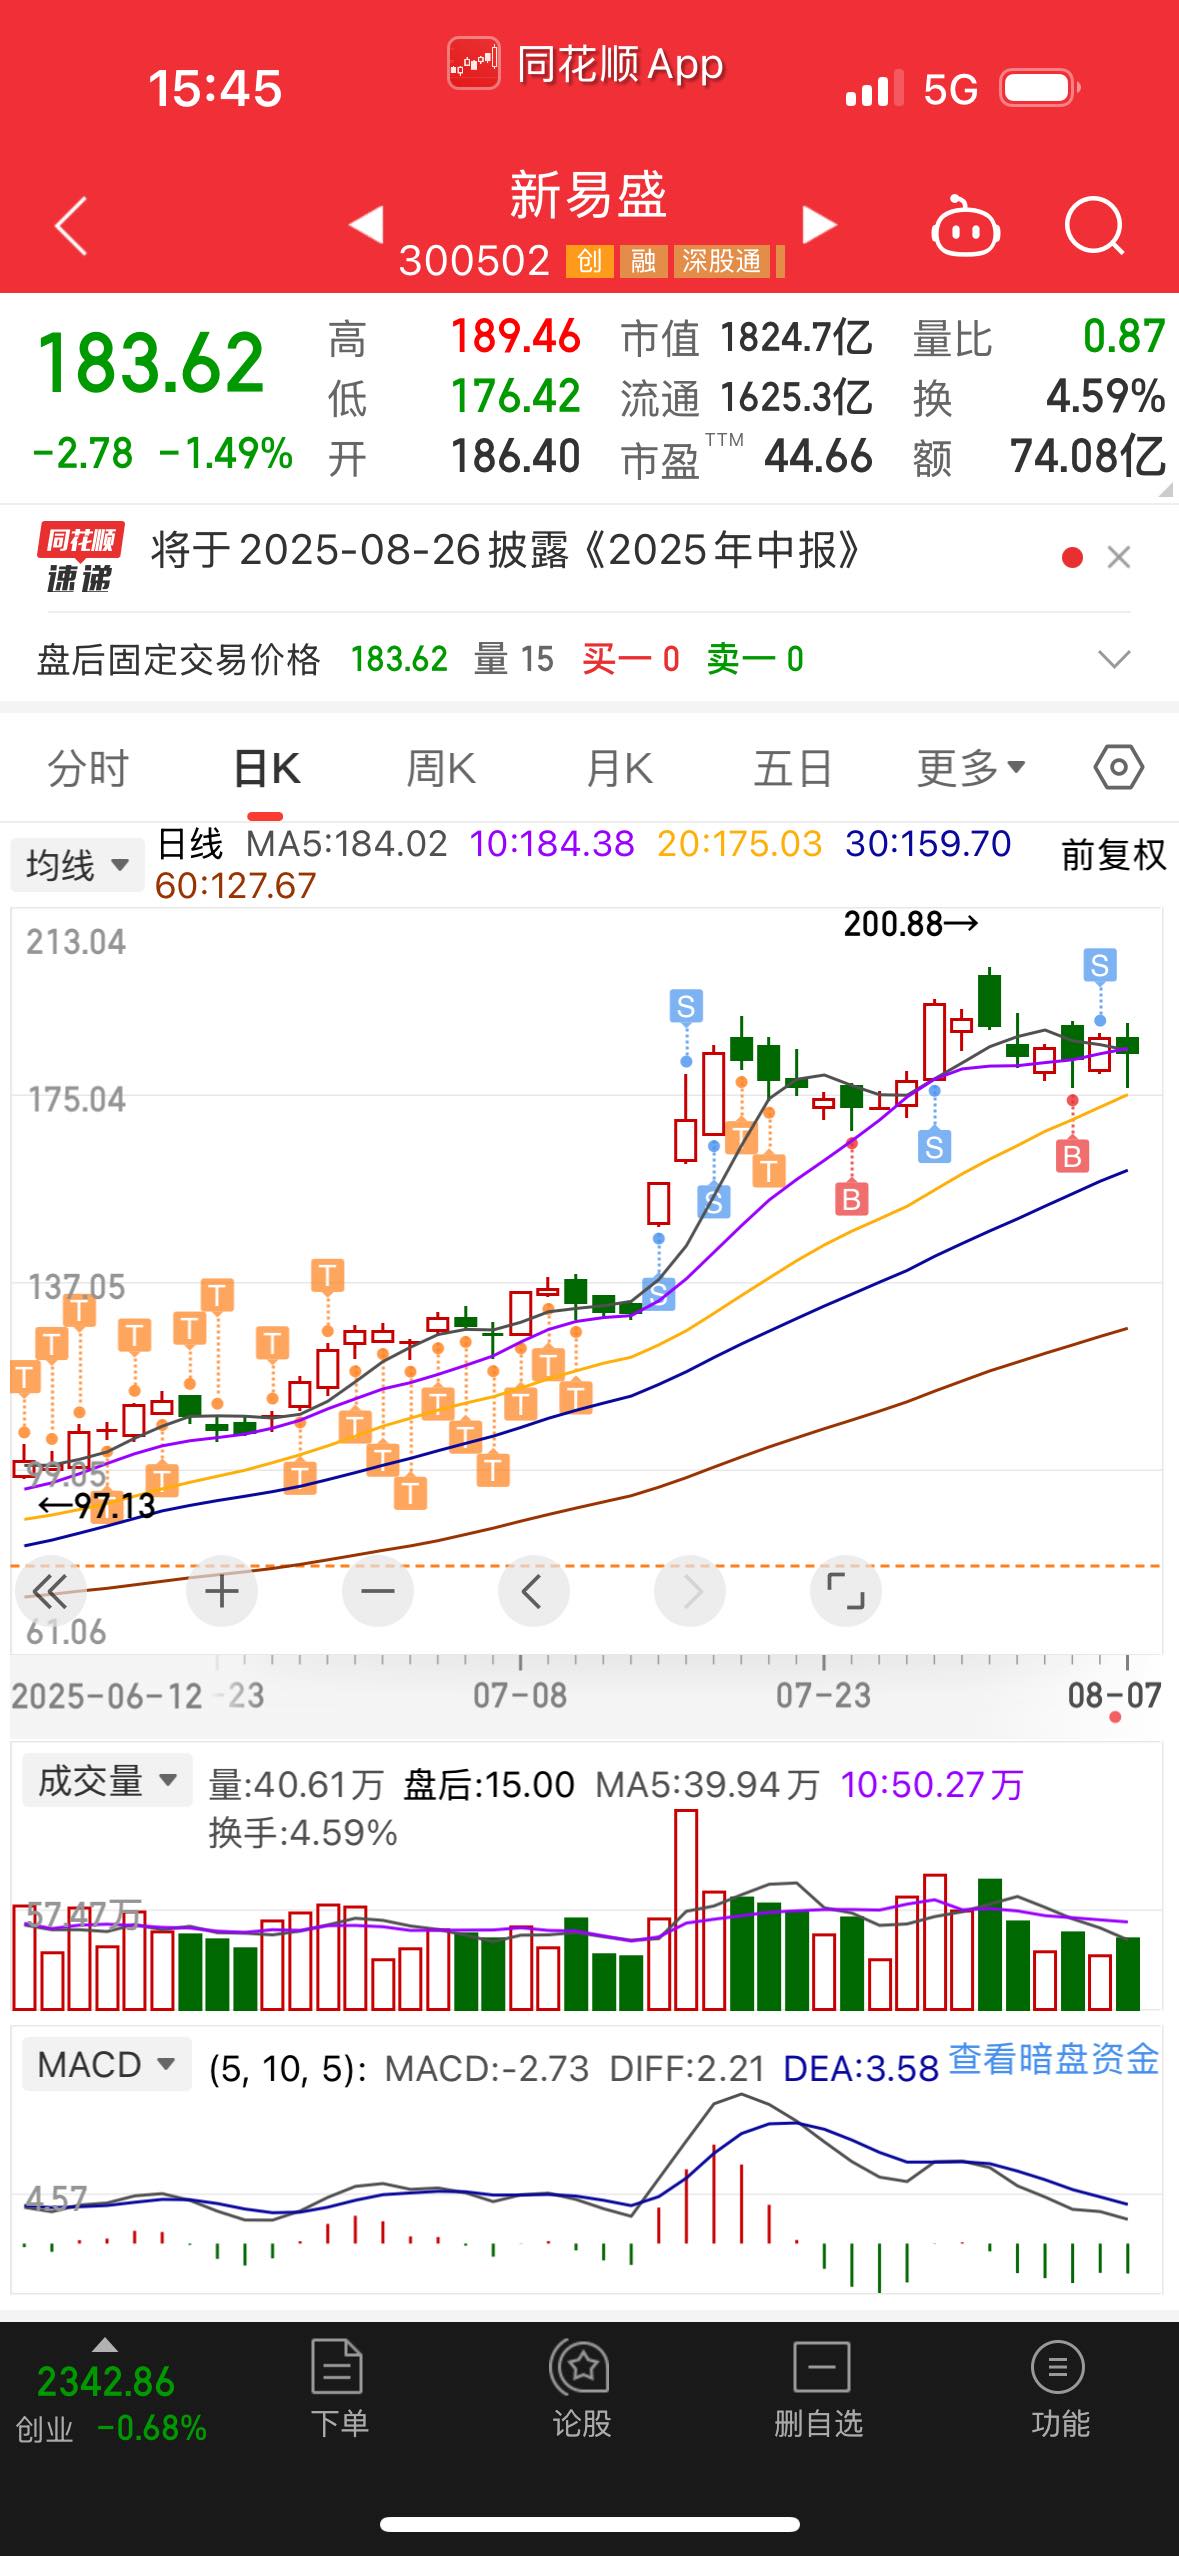Open 查看暗盘资金 link

tap(1053, 2060)
